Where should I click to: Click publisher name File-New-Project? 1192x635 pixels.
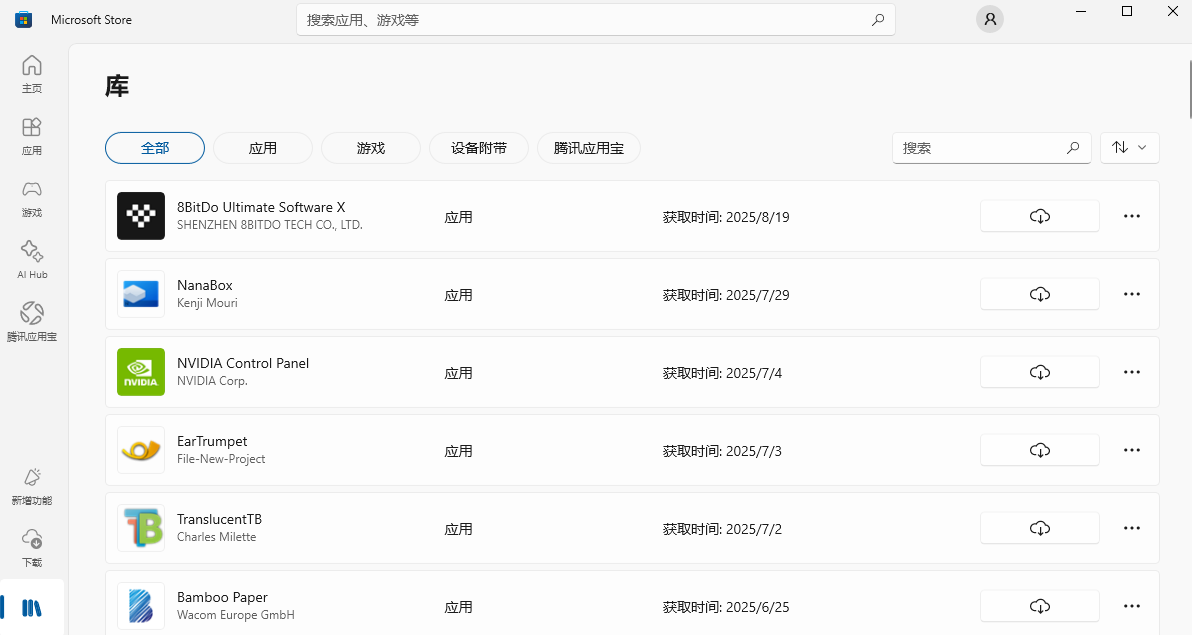(x=221, y=459)
